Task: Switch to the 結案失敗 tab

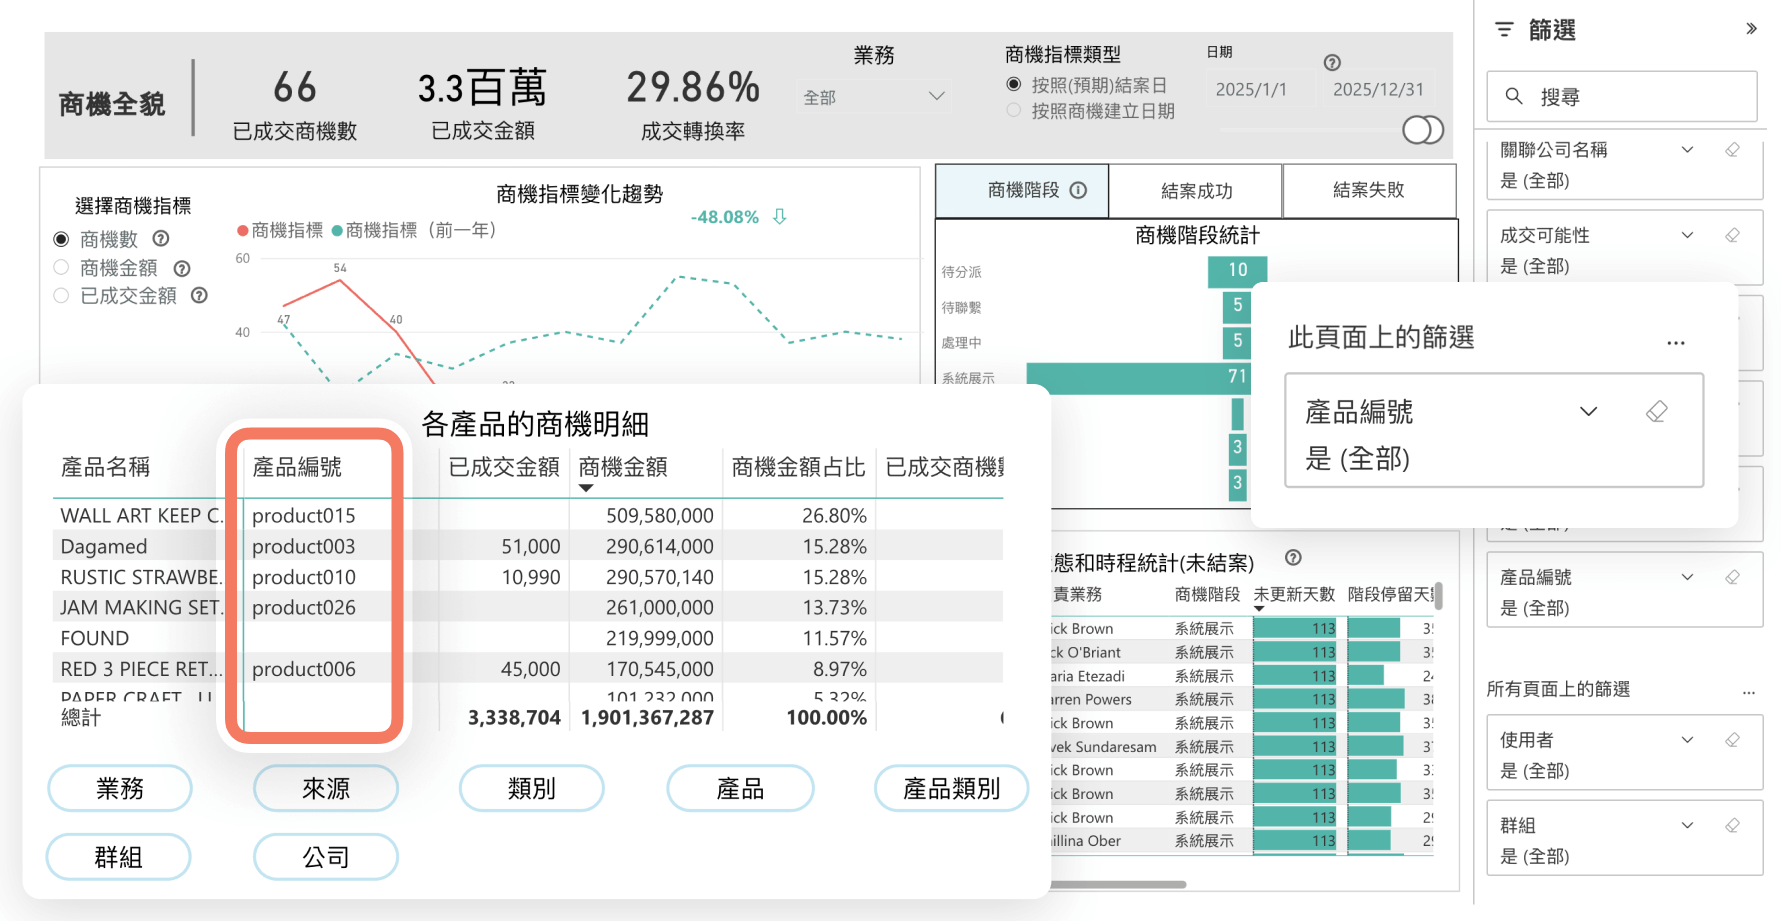Action: tap(1368, 190)
